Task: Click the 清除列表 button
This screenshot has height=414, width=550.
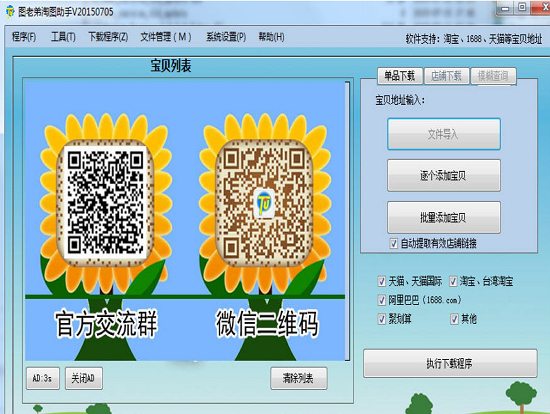Action: [299, 378]
